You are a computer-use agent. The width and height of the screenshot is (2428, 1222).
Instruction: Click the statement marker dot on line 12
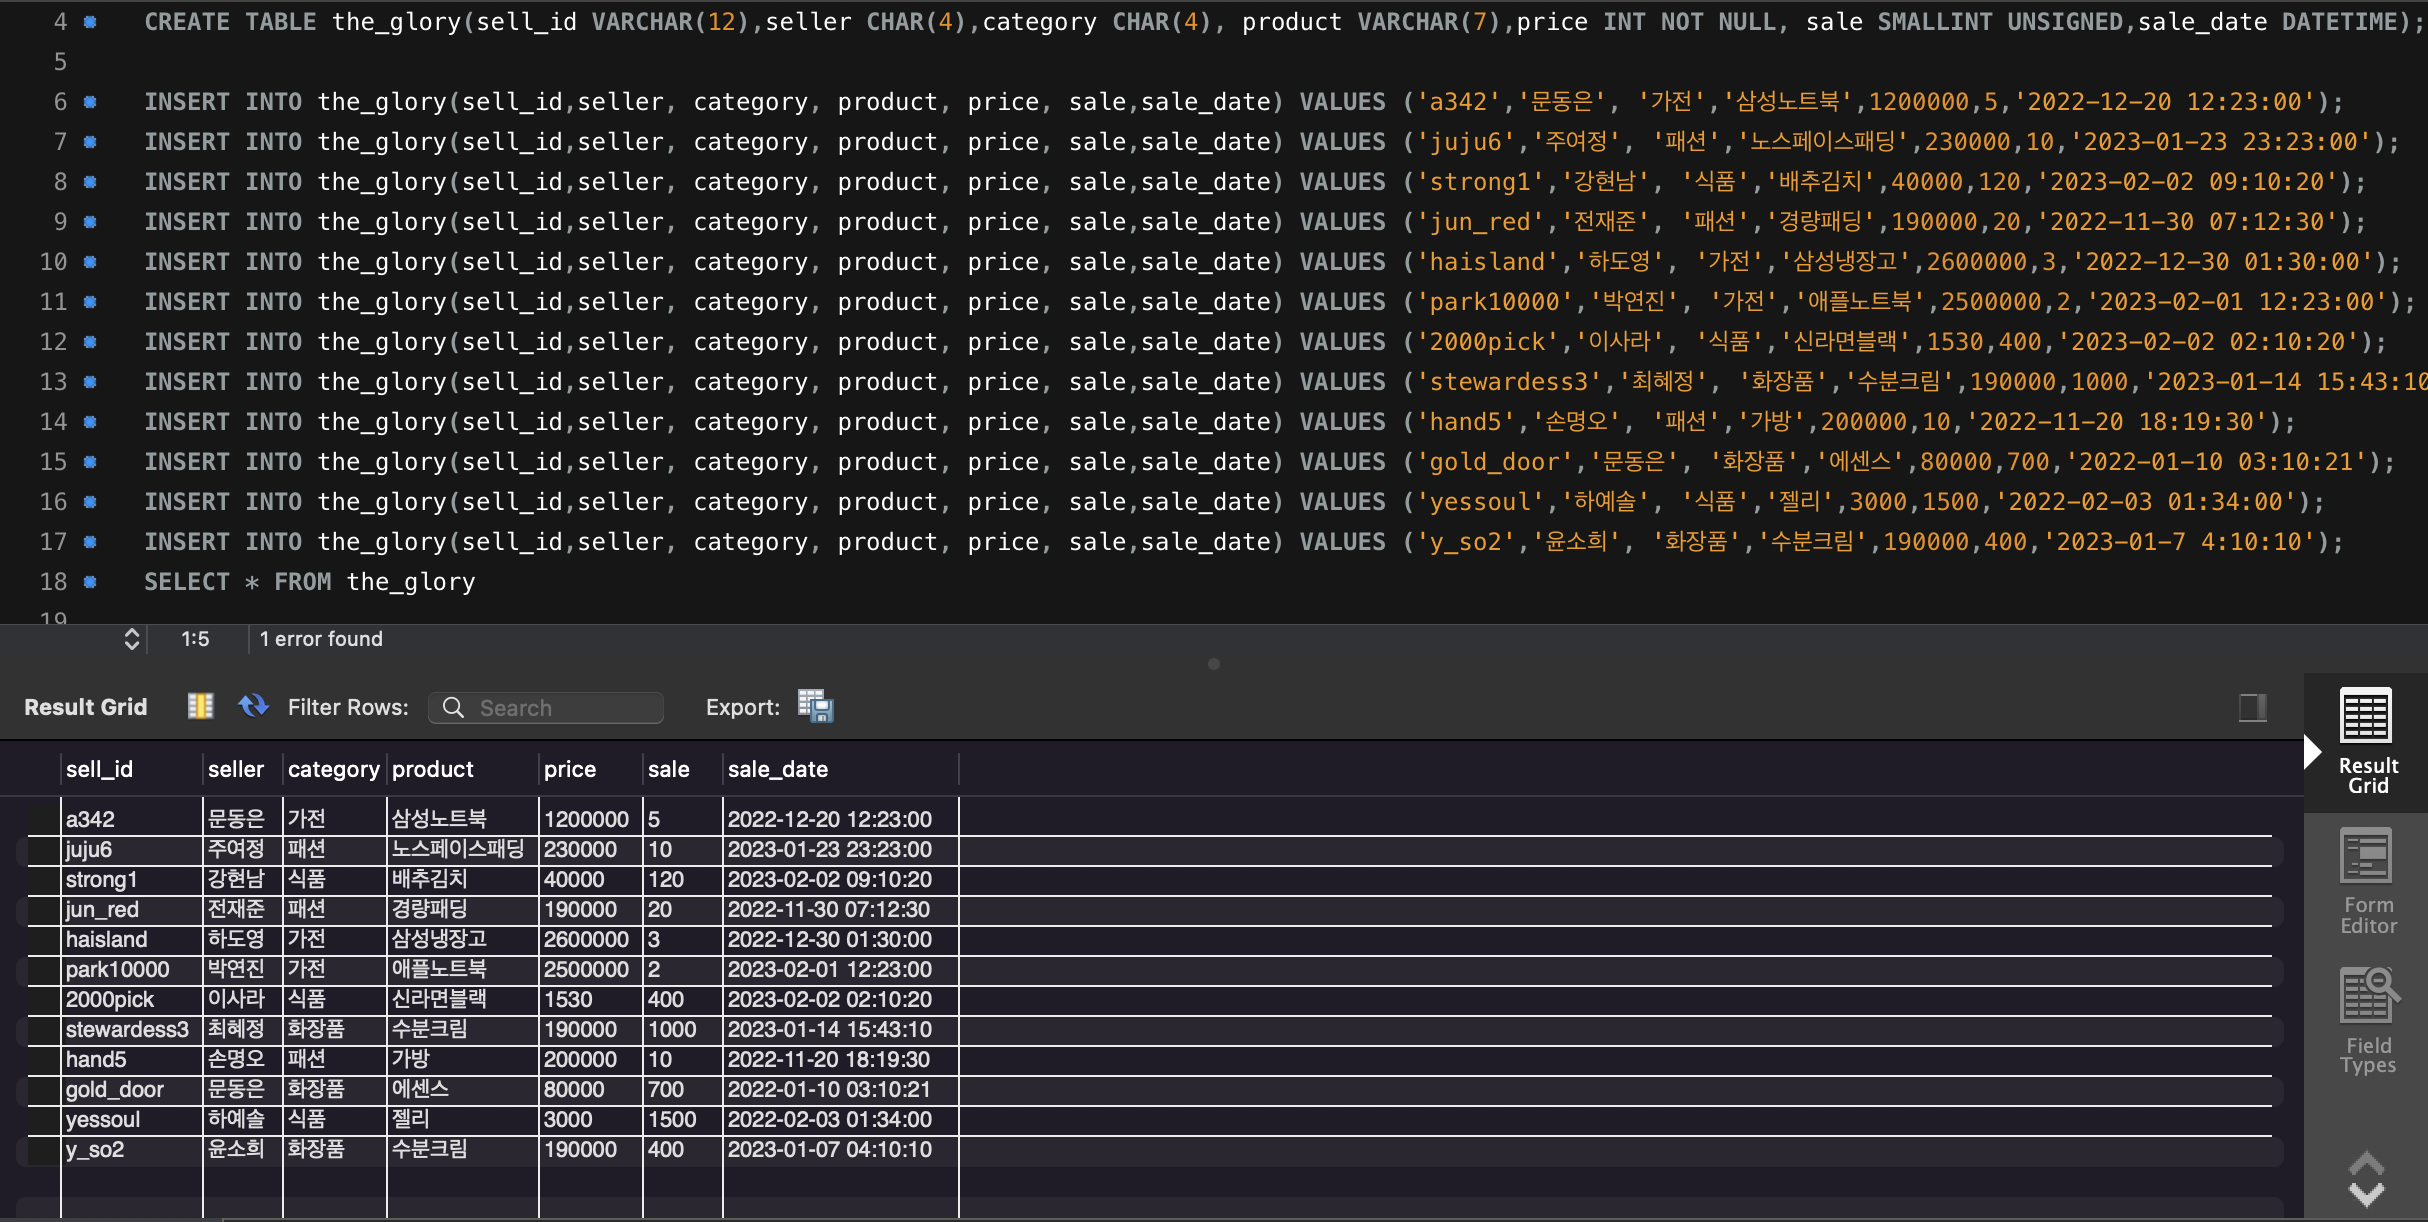[90, 342]
